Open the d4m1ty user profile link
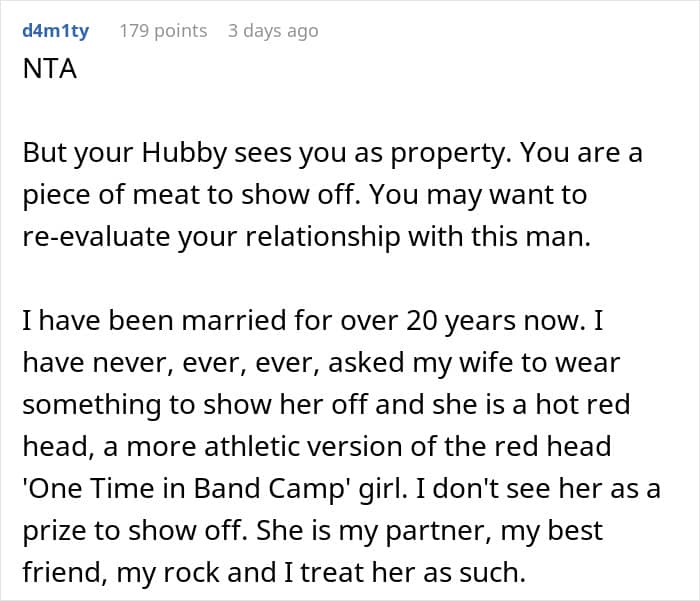This screenshot has width=700, height=601. [x=56, y=31]
